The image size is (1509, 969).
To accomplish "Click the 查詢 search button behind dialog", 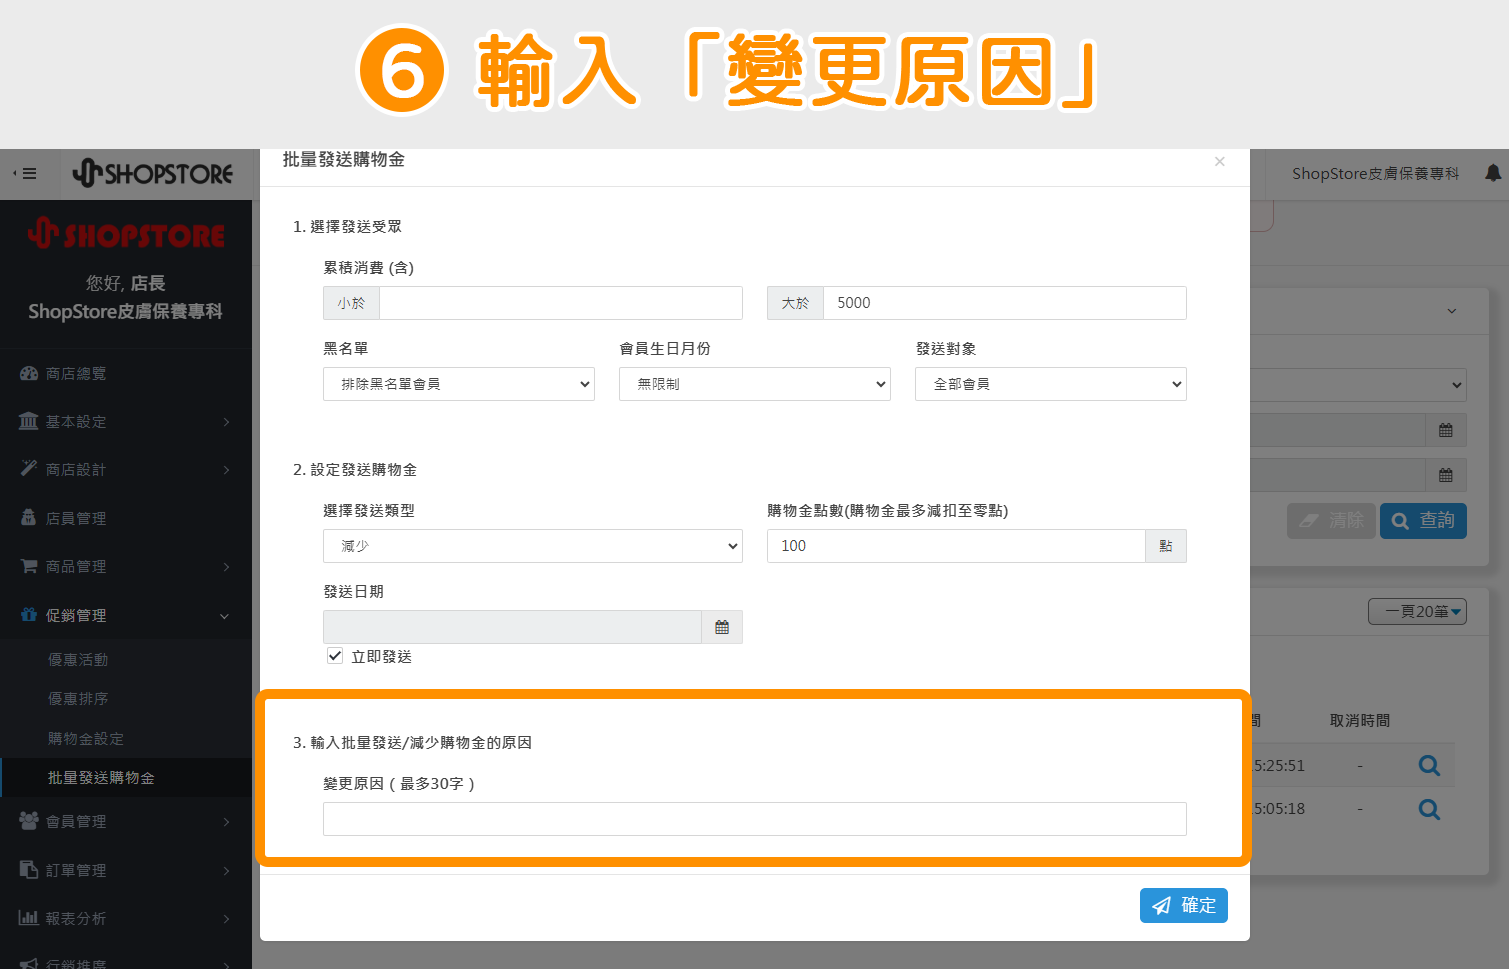I will tap(1423, 521).
